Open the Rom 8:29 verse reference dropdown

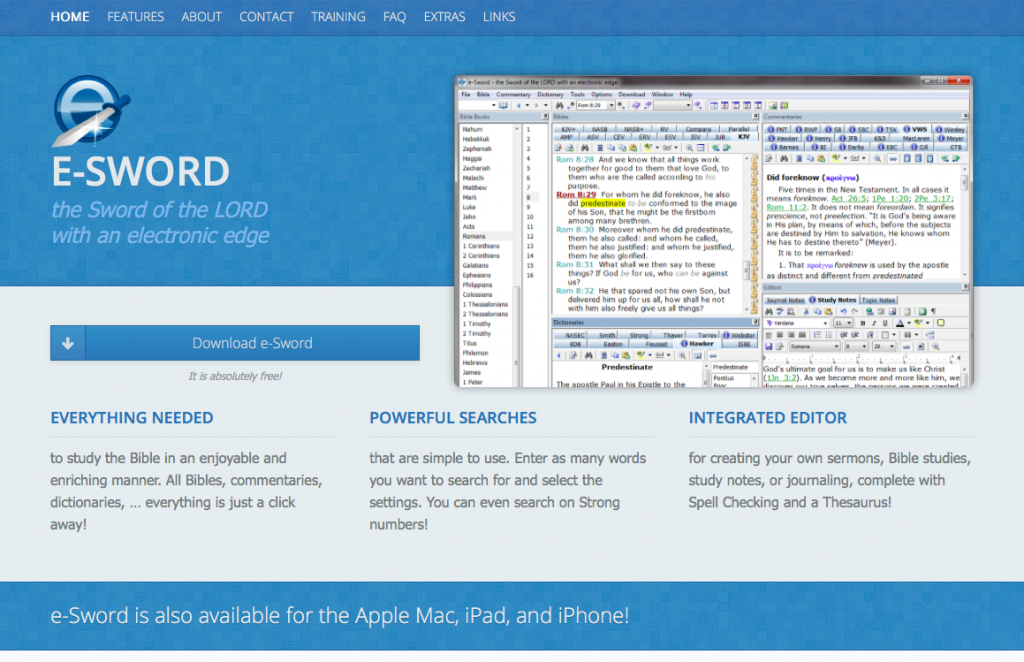tap(612, 104)
